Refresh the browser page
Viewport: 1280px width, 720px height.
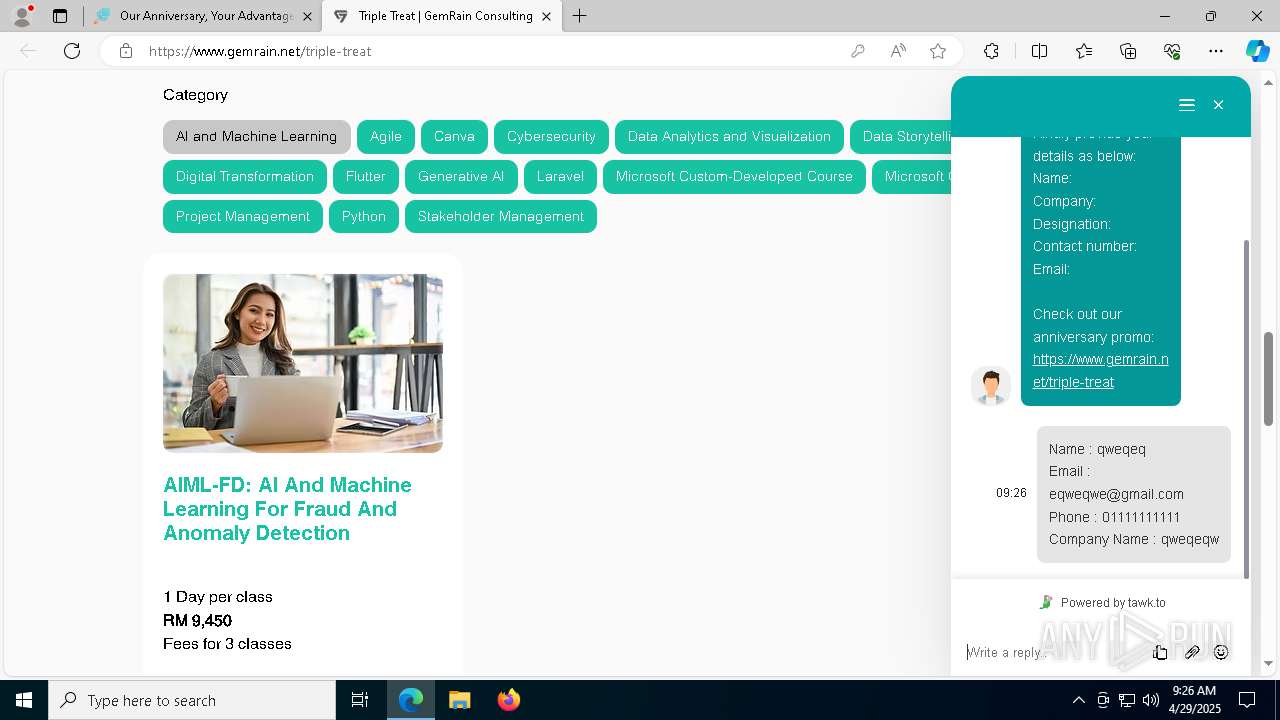click(x=72, y=51)
